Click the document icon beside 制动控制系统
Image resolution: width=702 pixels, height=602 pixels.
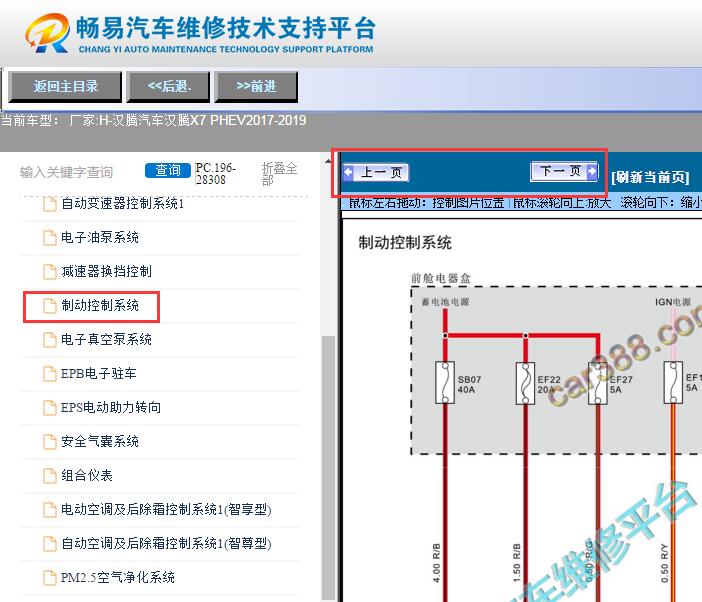50,306
